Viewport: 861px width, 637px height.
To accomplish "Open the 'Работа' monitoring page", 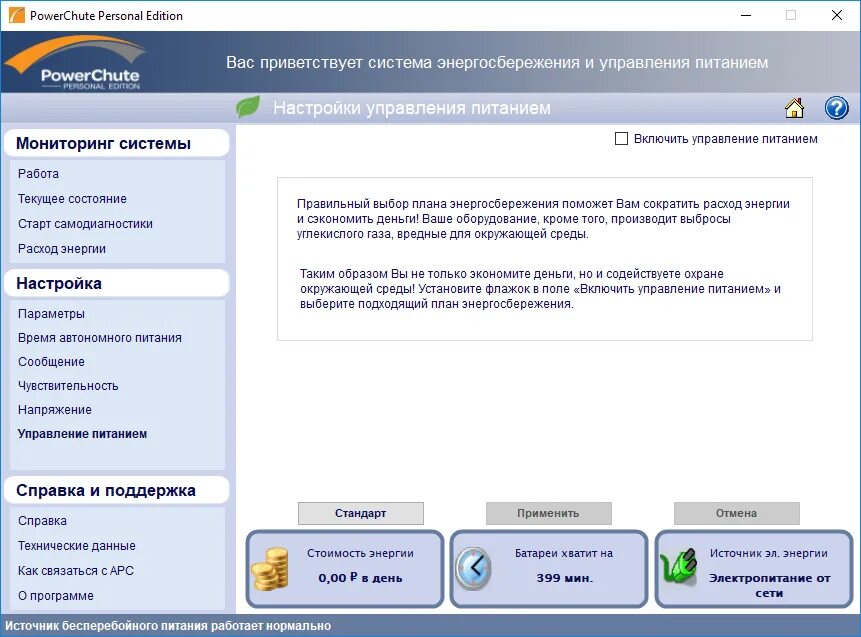I will click(38, 174).
